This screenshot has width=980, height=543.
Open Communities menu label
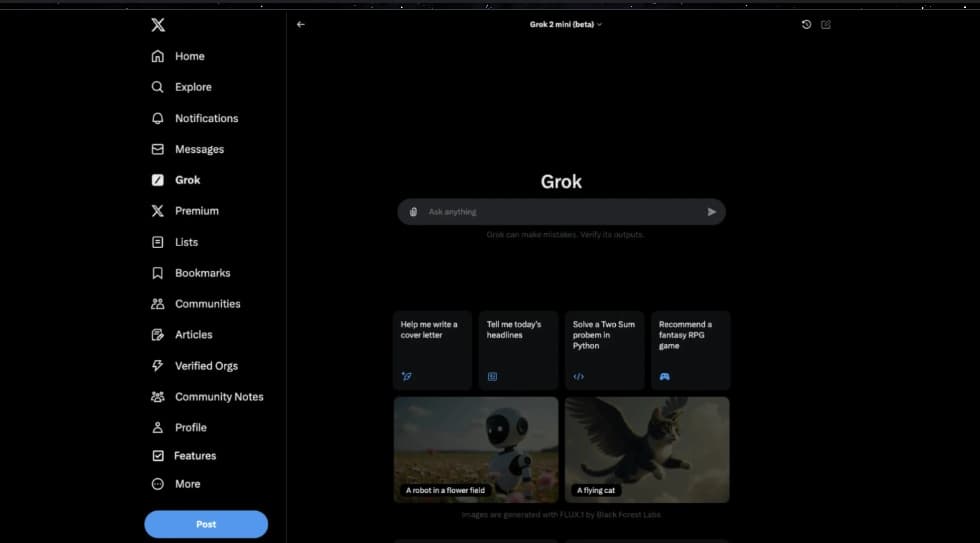pos(208,304)
